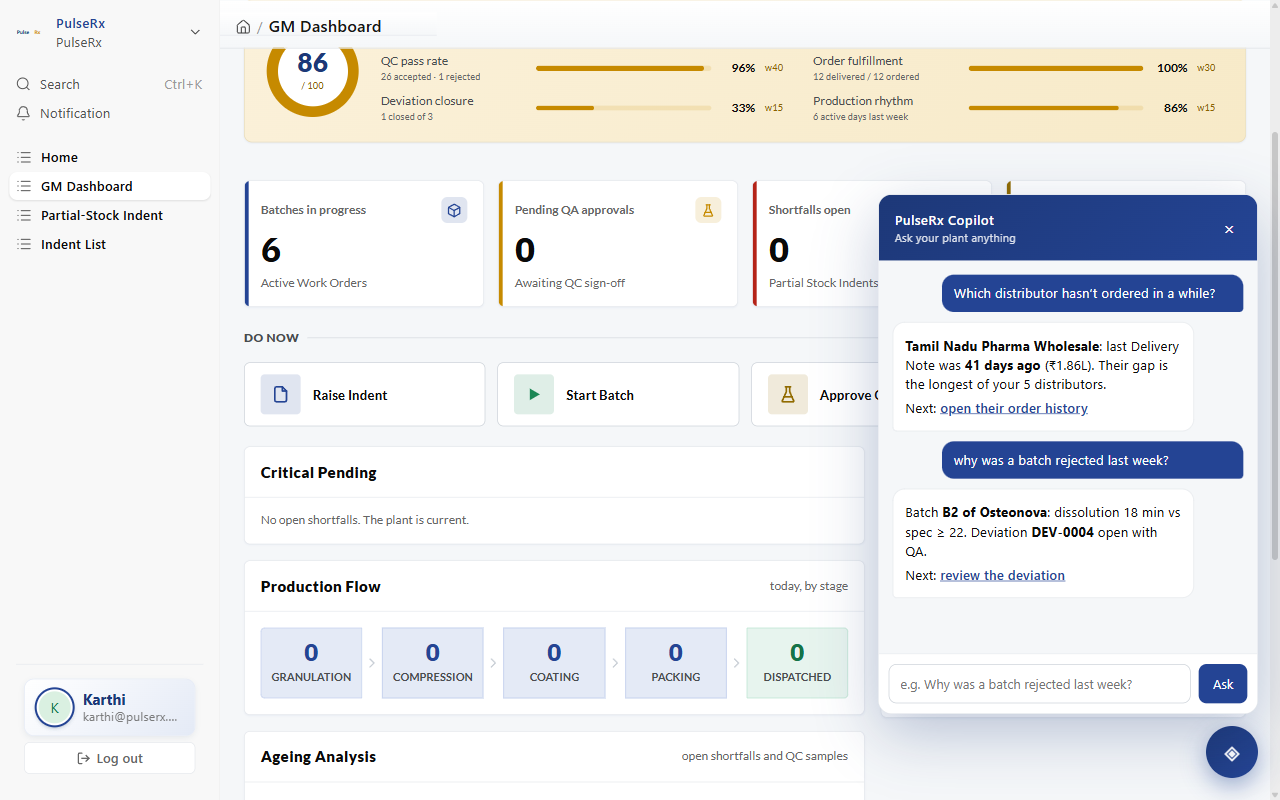Viewport: 1280px width, 800px height.
Task: Go to Home in the sidebar
Action: click(110, 158)
